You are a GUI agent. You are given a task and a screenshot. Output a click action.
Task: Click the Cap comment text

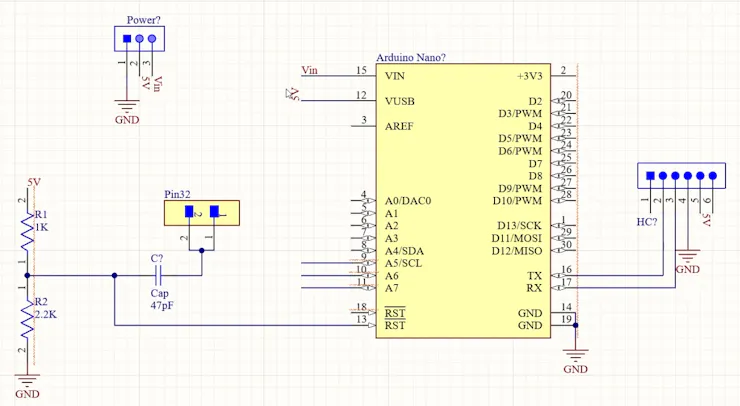point(160,293)
